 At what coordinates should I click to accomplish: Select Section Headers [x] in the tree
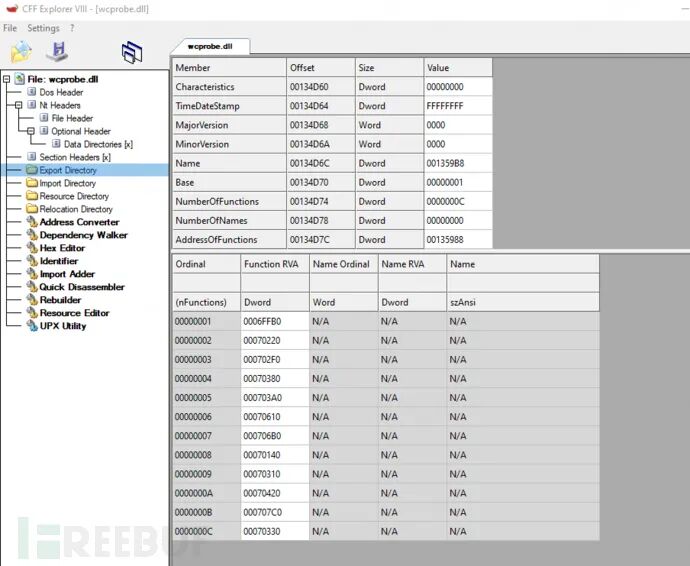coord(75,157)
